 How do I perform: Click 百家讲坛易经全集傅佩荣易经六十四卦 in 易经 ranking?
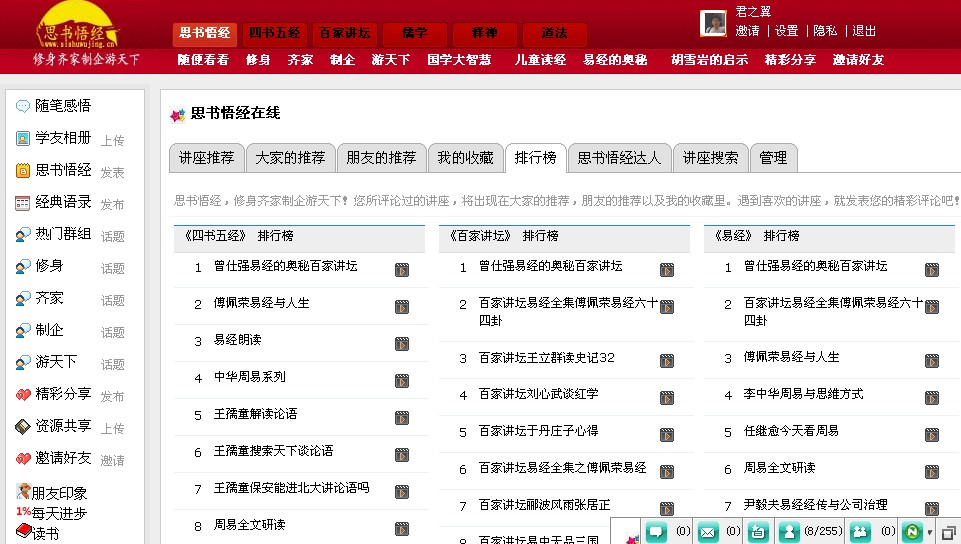(833, 311)
